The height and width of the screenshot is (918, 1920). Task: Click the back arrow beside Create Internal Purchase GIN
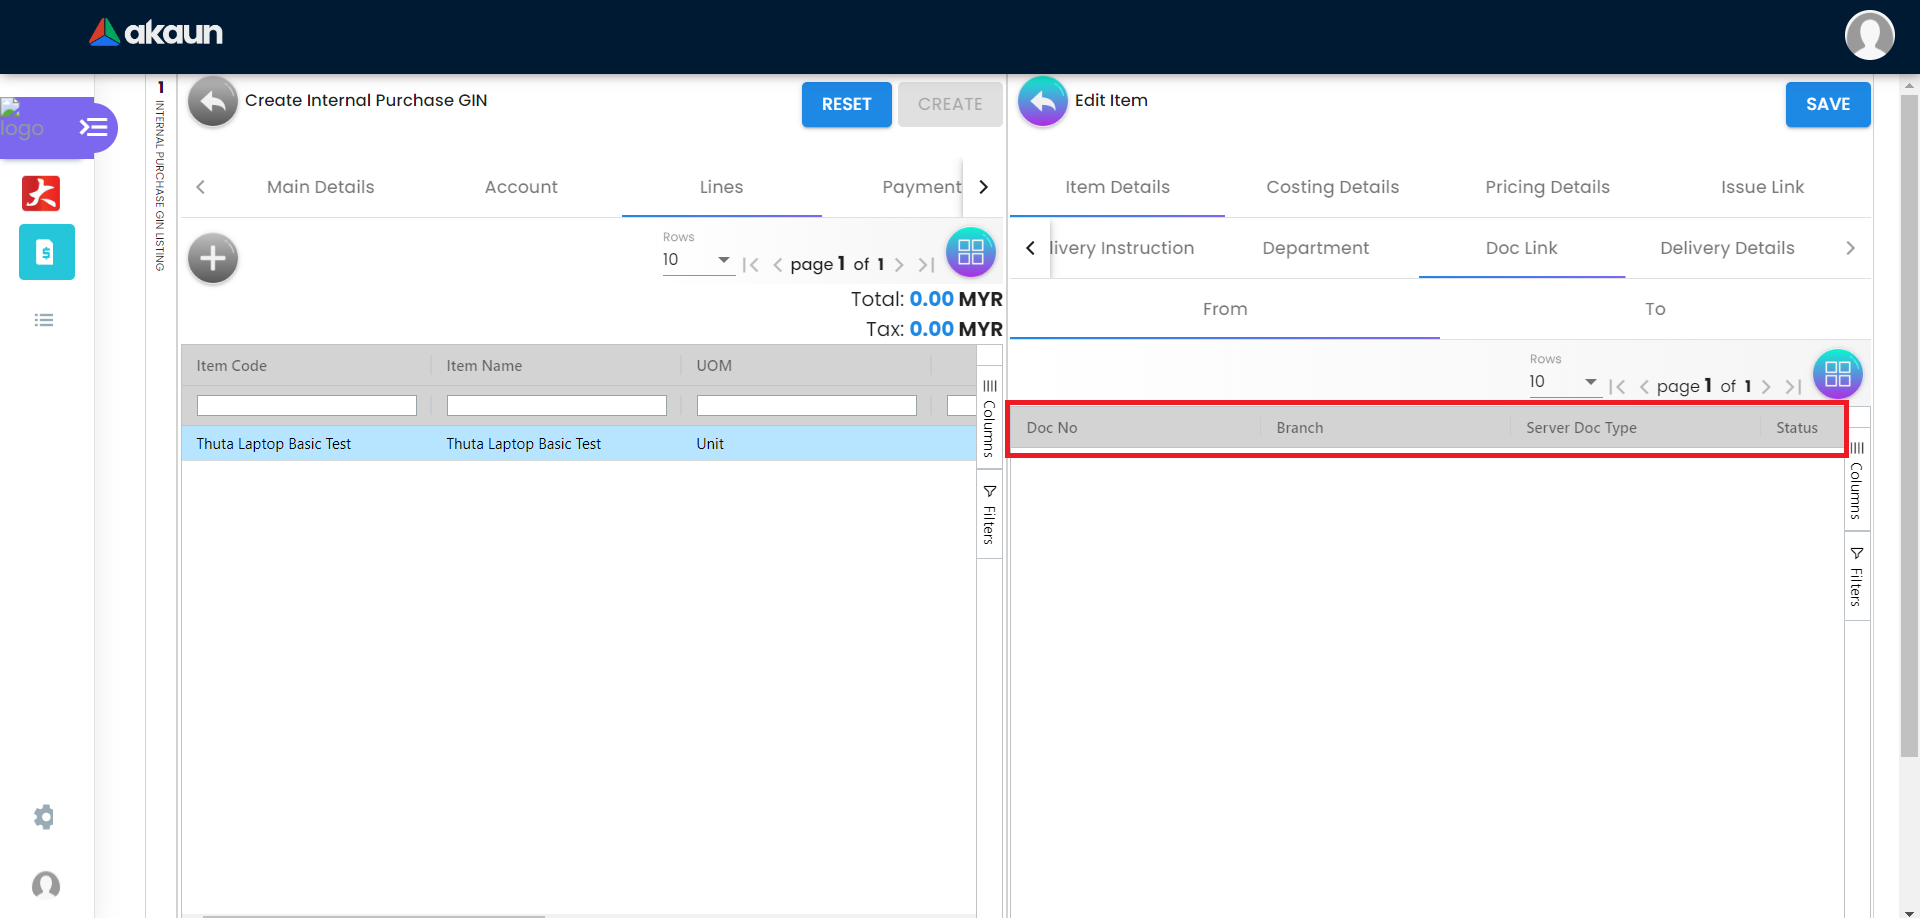[213, 102]
